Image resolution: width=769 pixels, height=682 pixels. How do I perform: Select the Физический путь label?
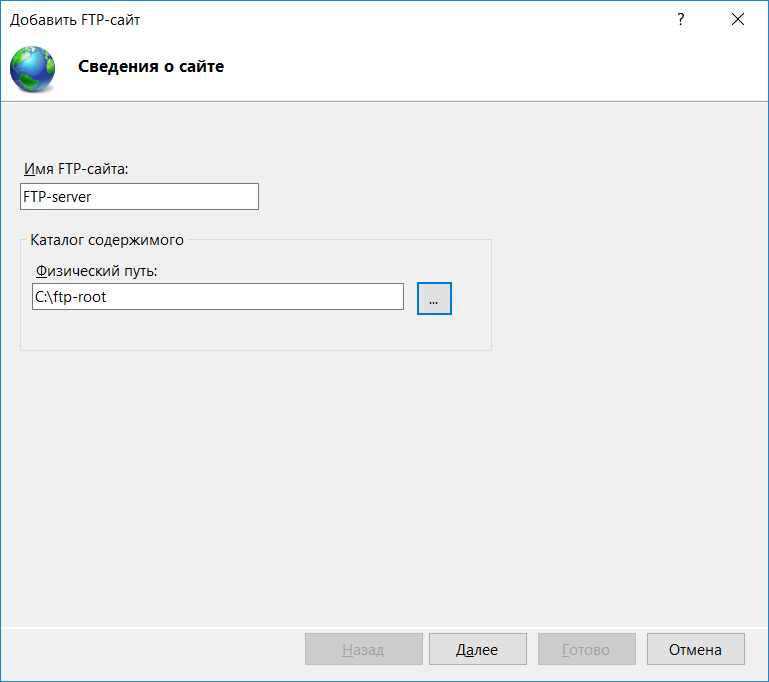(x=96, y=271)
